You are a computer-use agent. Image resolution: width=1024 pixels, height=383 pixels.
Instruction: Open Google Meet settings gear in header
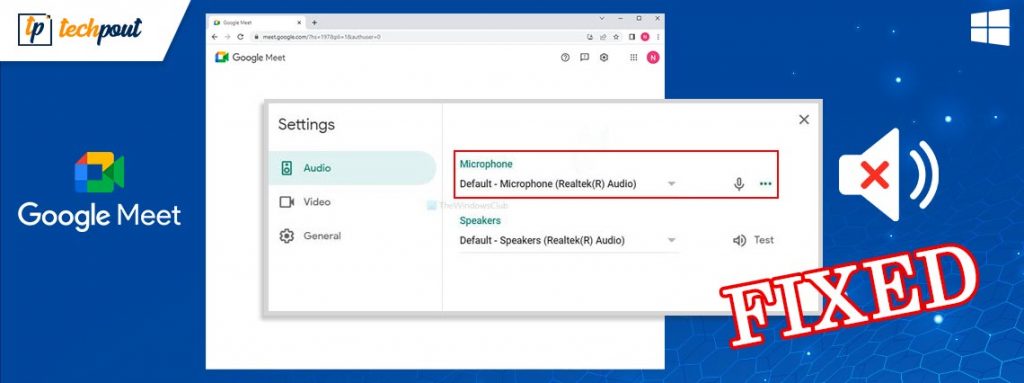pyautogui.click(x=604, y=58)
